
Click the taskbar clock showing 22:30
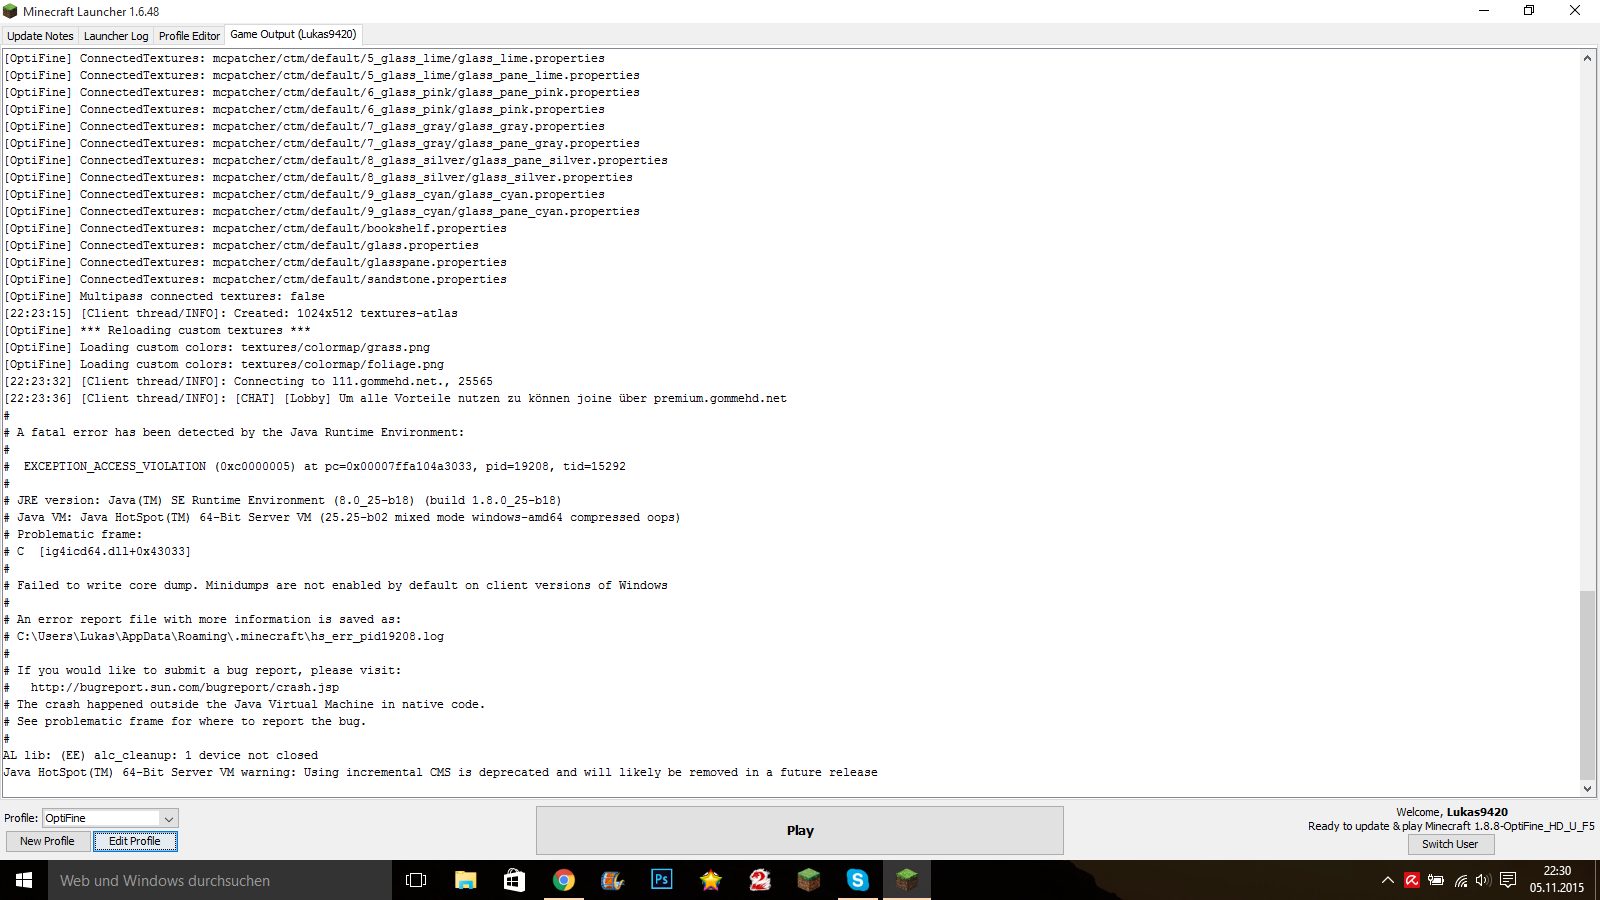pyautogui.click(x=1556, y=880)
